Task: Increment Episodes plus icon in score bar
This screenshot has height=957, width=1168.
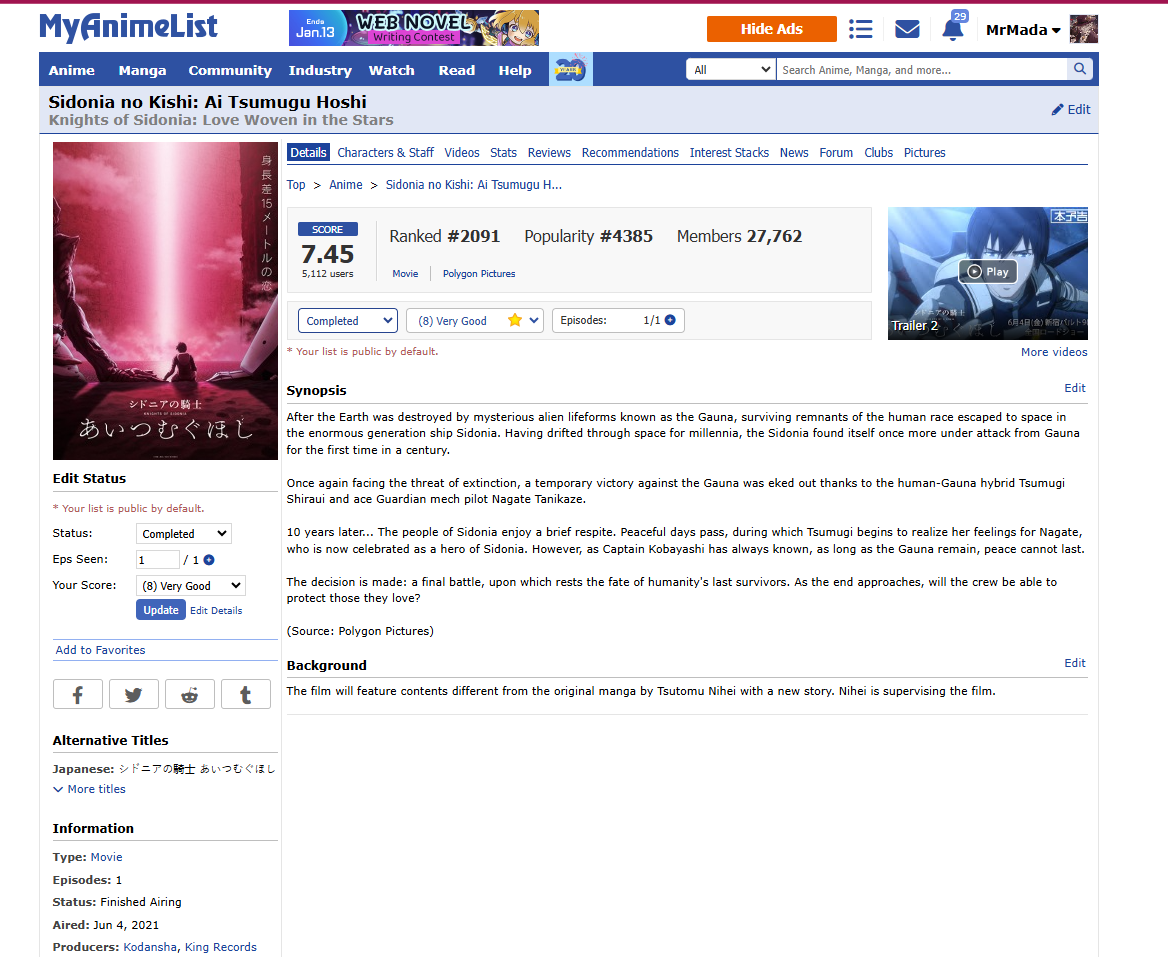Action: click(670, 320)
